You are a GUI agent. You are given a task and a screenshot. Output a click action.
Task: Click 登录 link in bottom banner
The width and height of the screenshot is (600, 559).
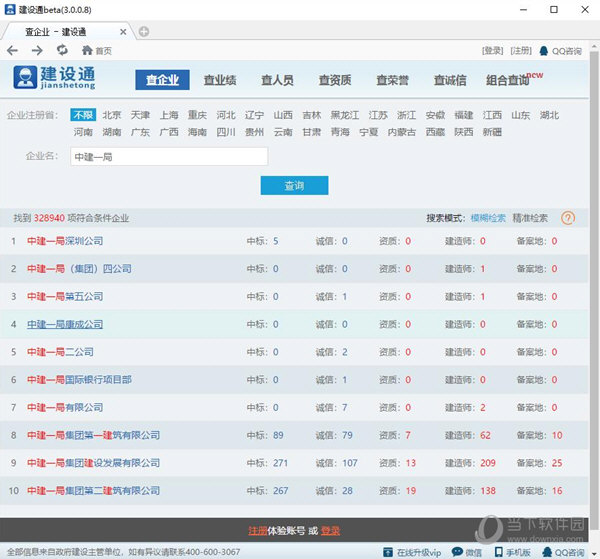[330, 531]
